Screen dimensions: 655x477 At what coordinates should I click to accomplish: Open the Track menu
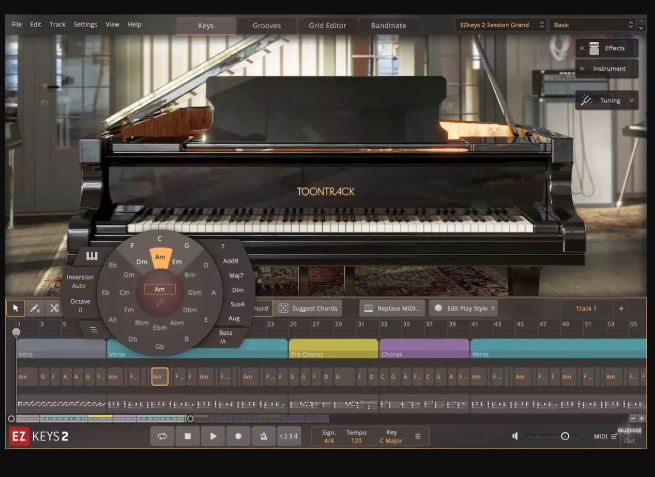(x=57, y=25)
